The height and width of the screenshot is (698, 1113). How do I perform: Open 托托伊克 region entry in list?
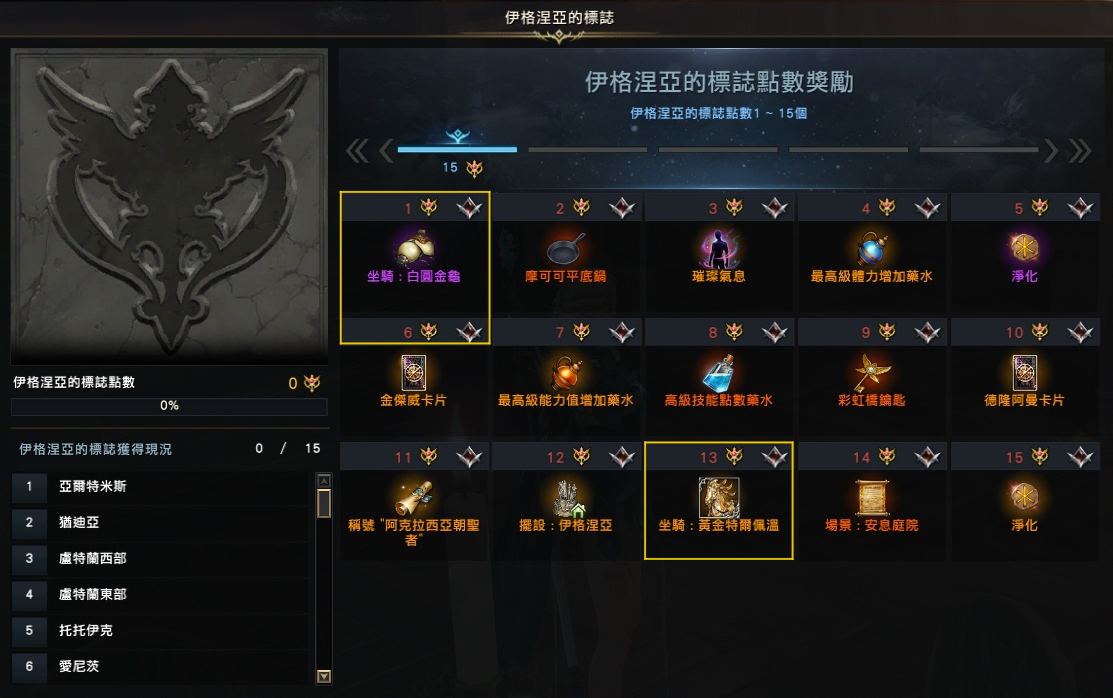pyautogui.click(x=161, y=631)
